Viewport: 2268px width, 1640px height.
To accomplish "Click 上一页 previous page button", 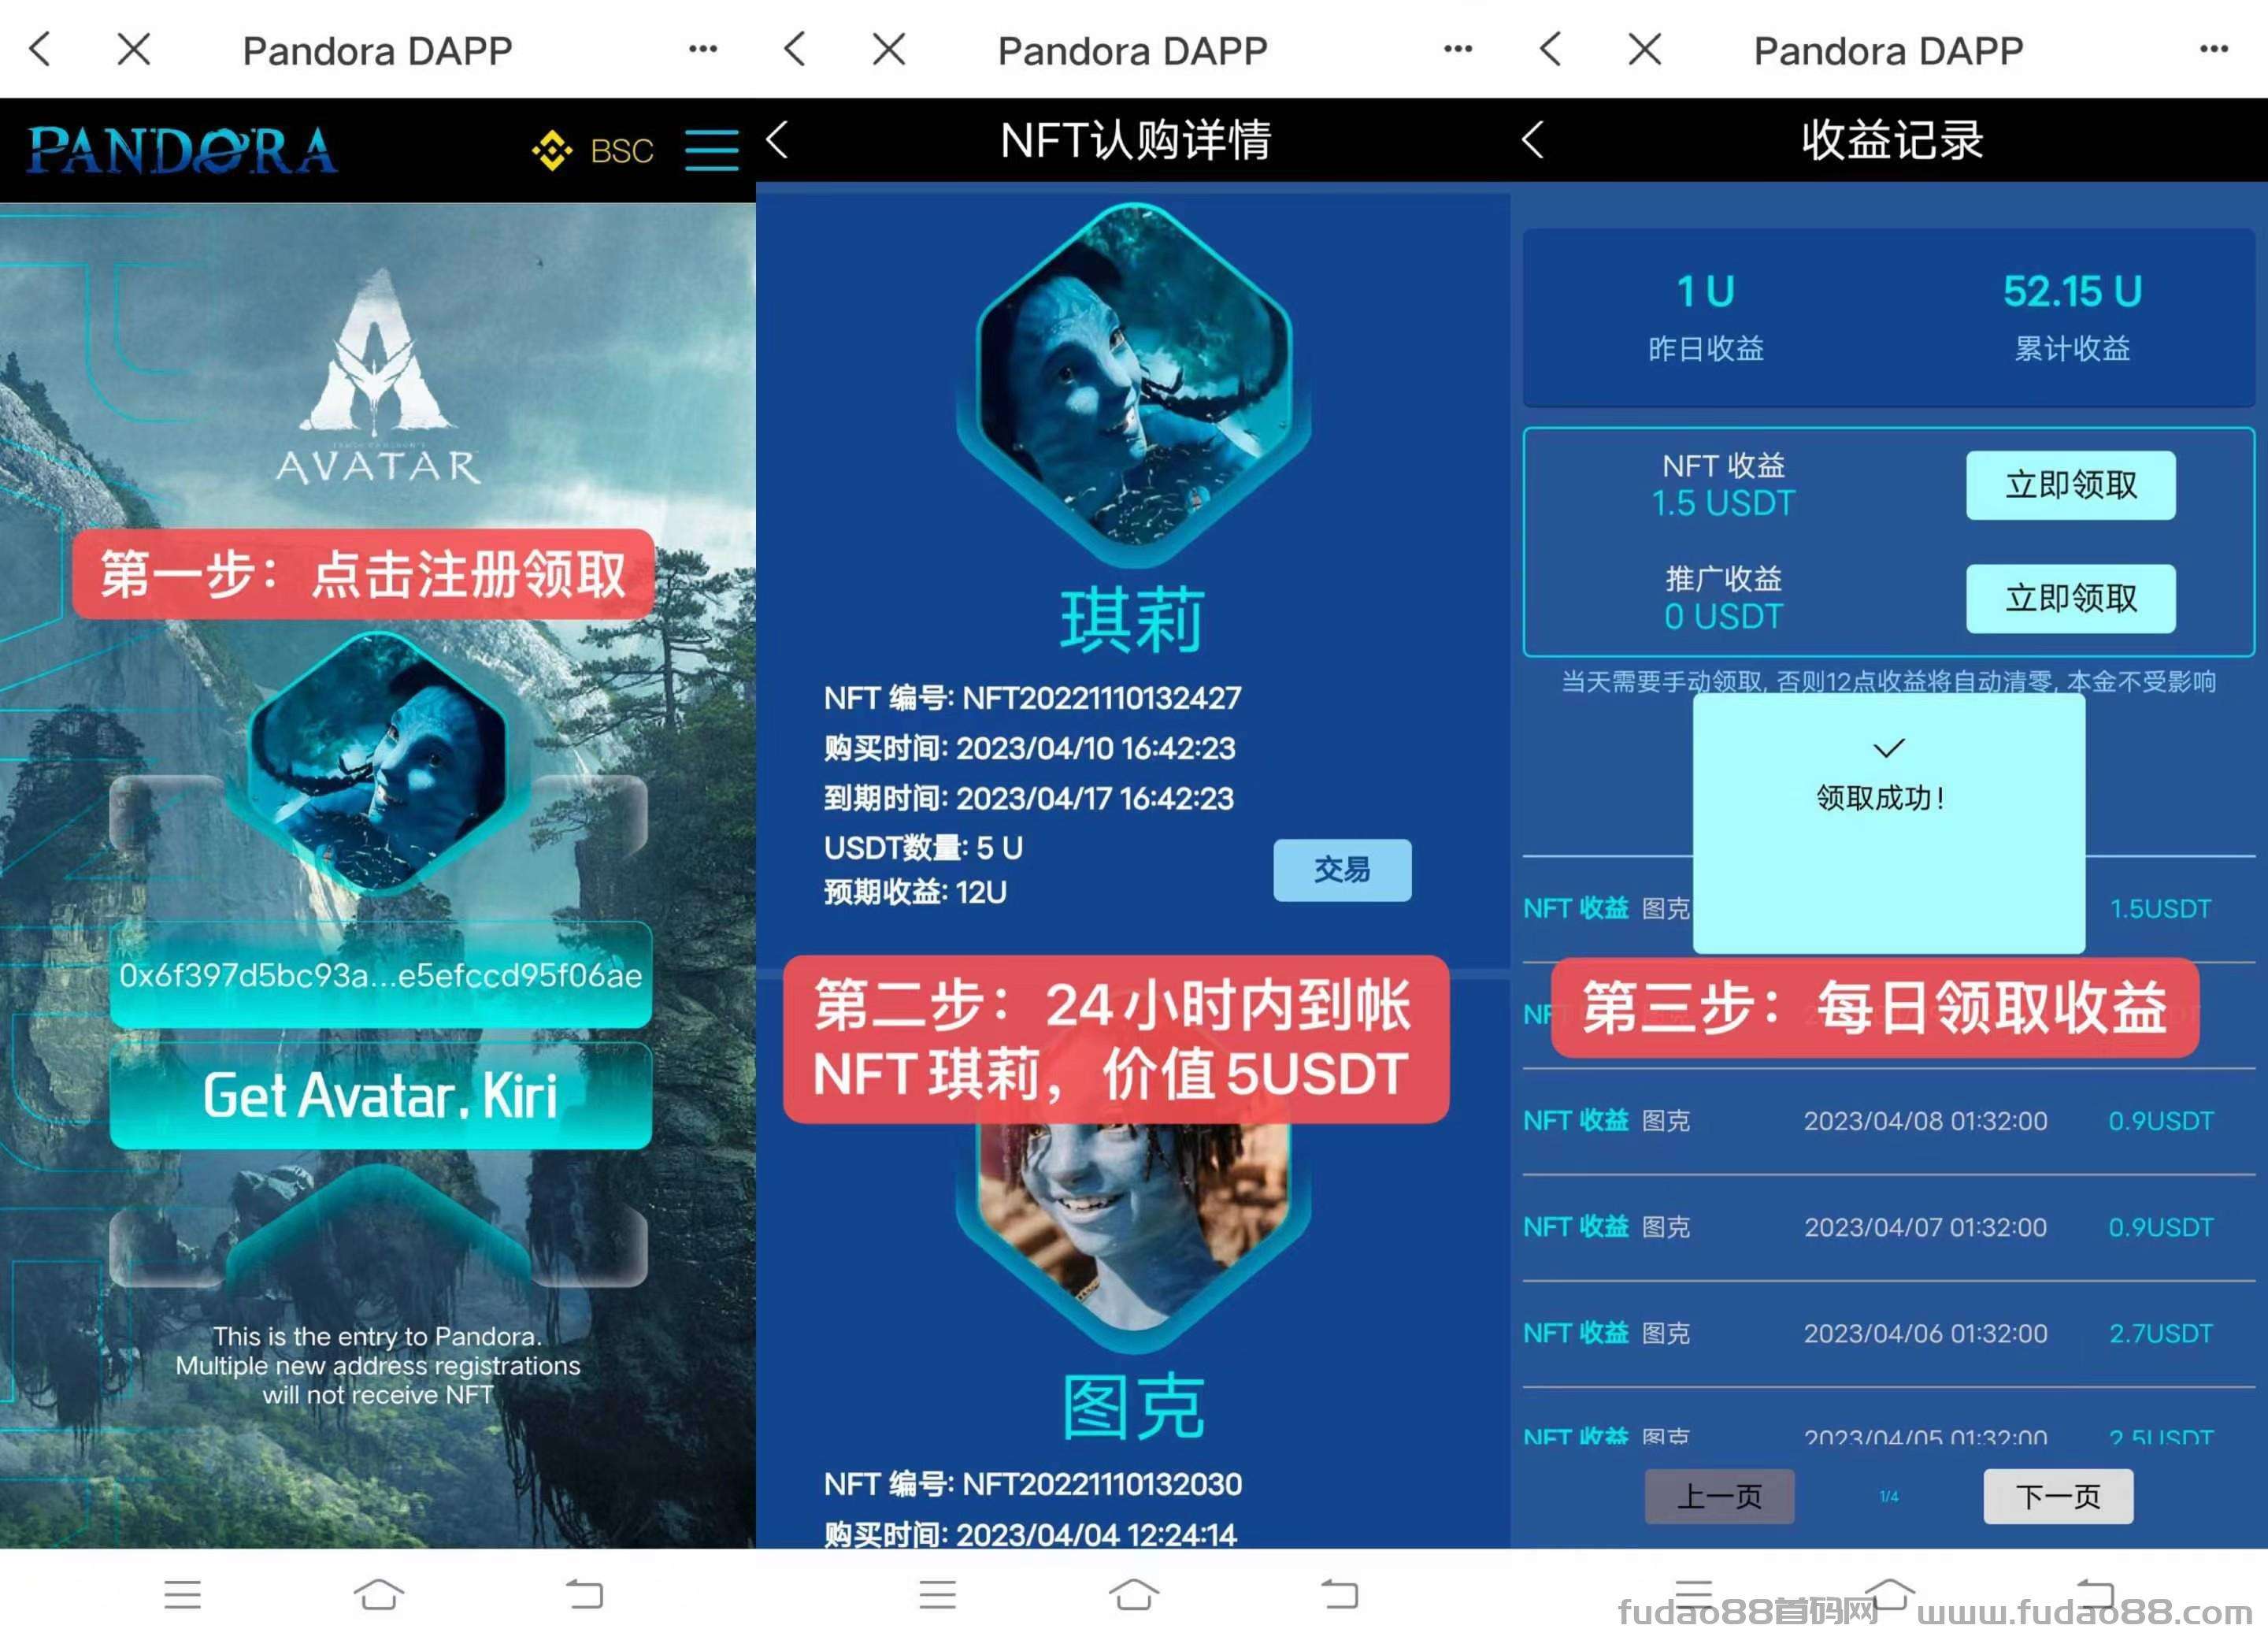I will 1719,1495.
